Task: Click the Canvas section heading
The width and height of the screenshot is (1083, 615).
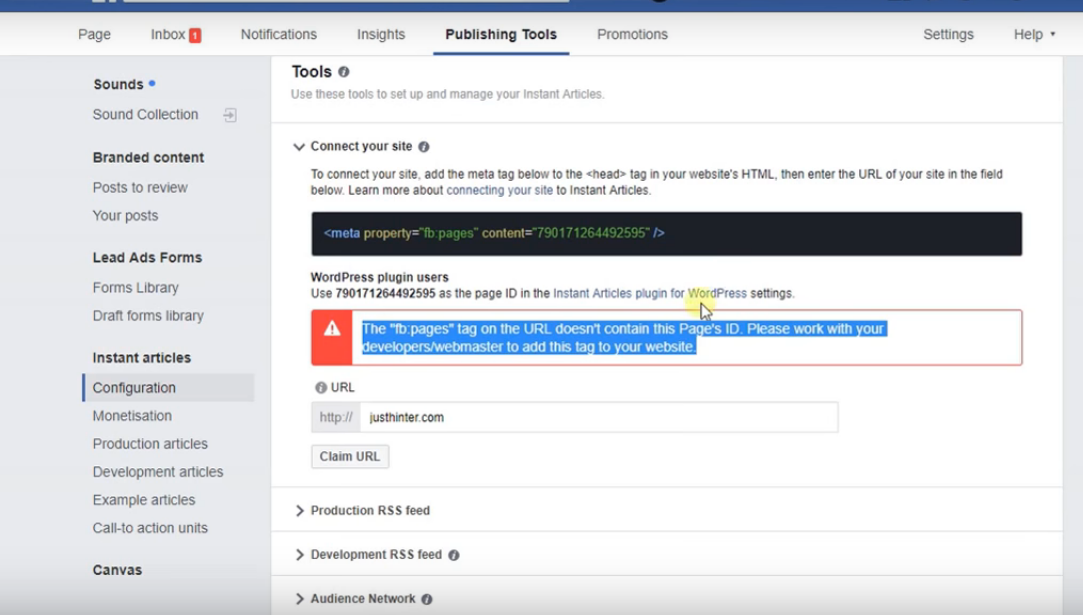Action: [x=117, y=570]
